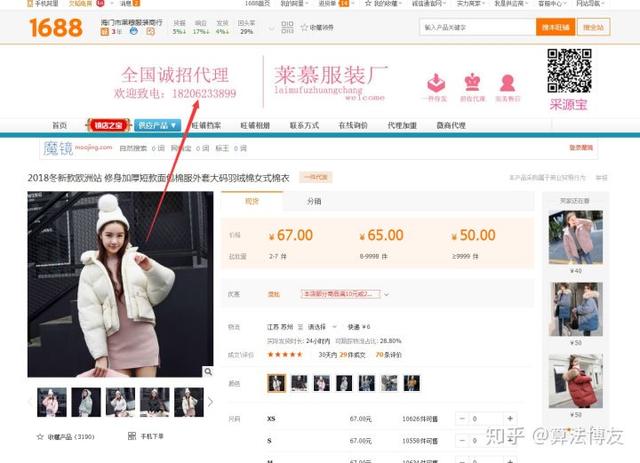Click the 1688 logo
This screenshot has height=463, width=640.
[x=56, y=27]
